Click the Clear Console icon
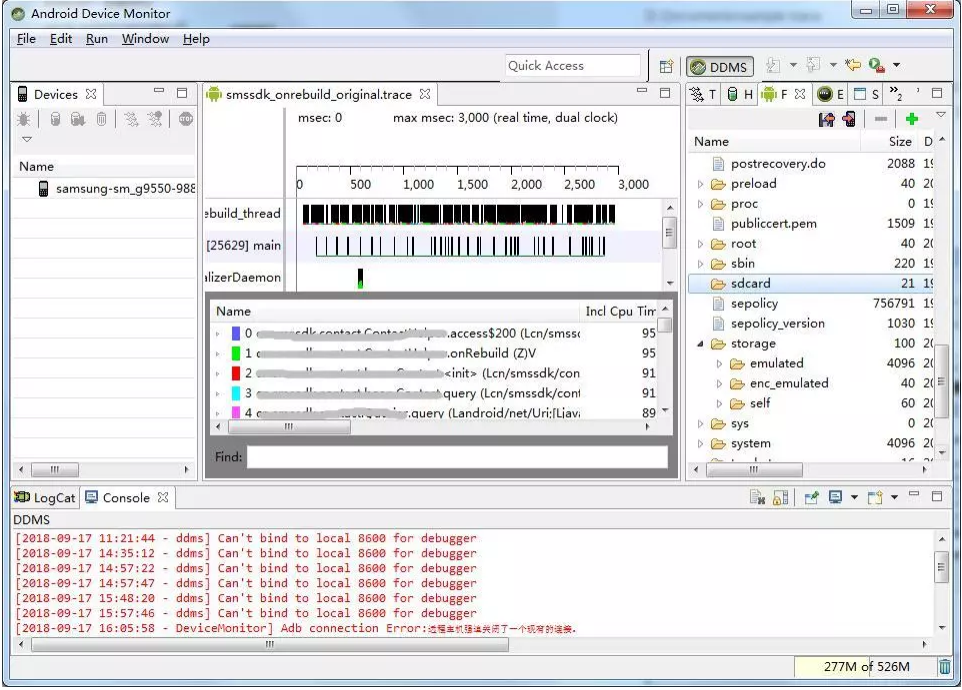Screen dimensions: 962x690 [758, 497]
